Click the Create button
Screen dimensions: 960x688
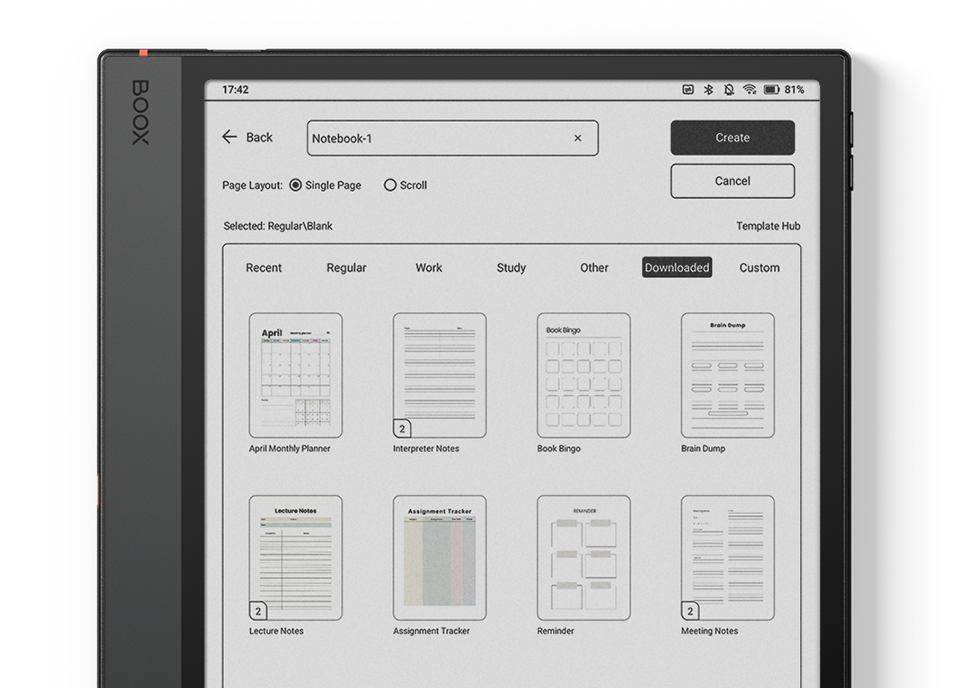click(x=733, y=138)
